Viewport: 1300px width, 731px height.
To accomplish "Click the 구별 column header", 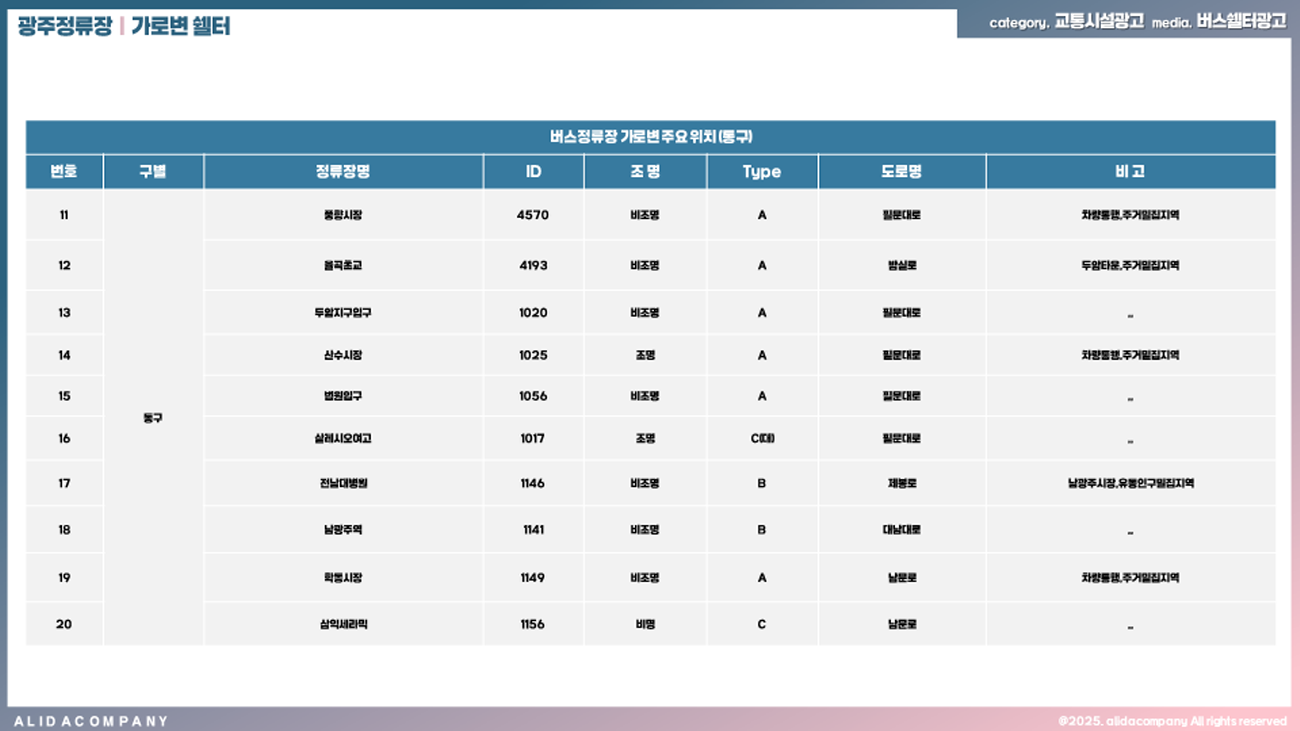I will tap(153, 172).
